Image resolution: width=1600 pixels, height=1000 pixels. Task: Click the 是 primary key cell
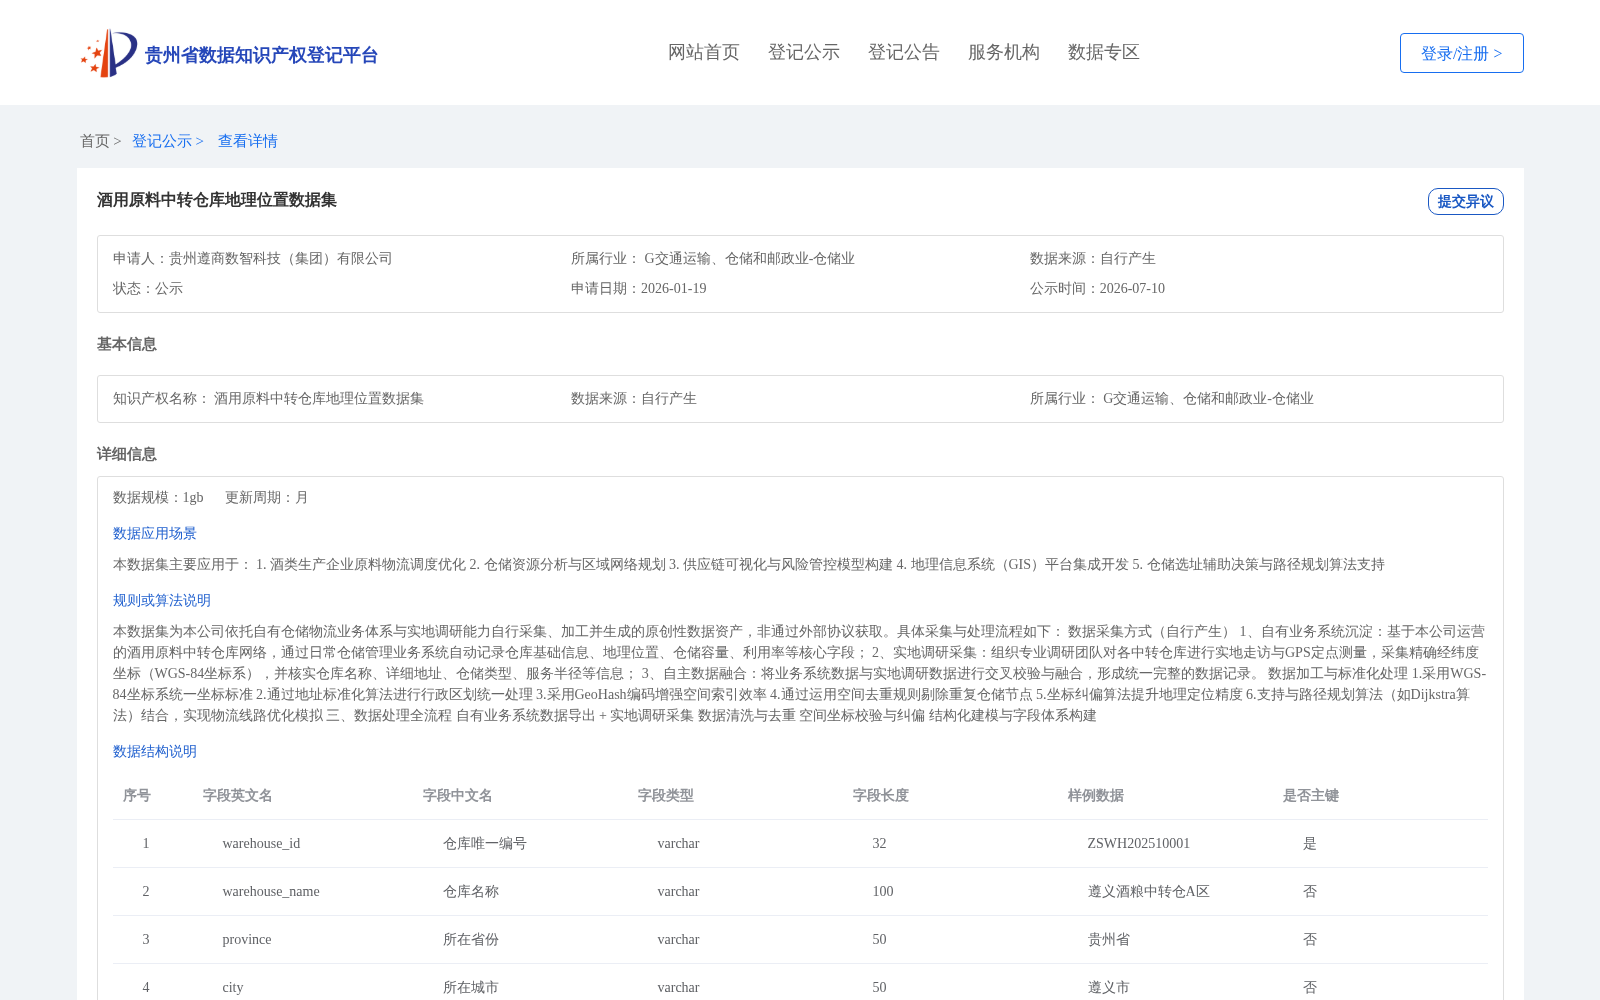click(1310, 843)
